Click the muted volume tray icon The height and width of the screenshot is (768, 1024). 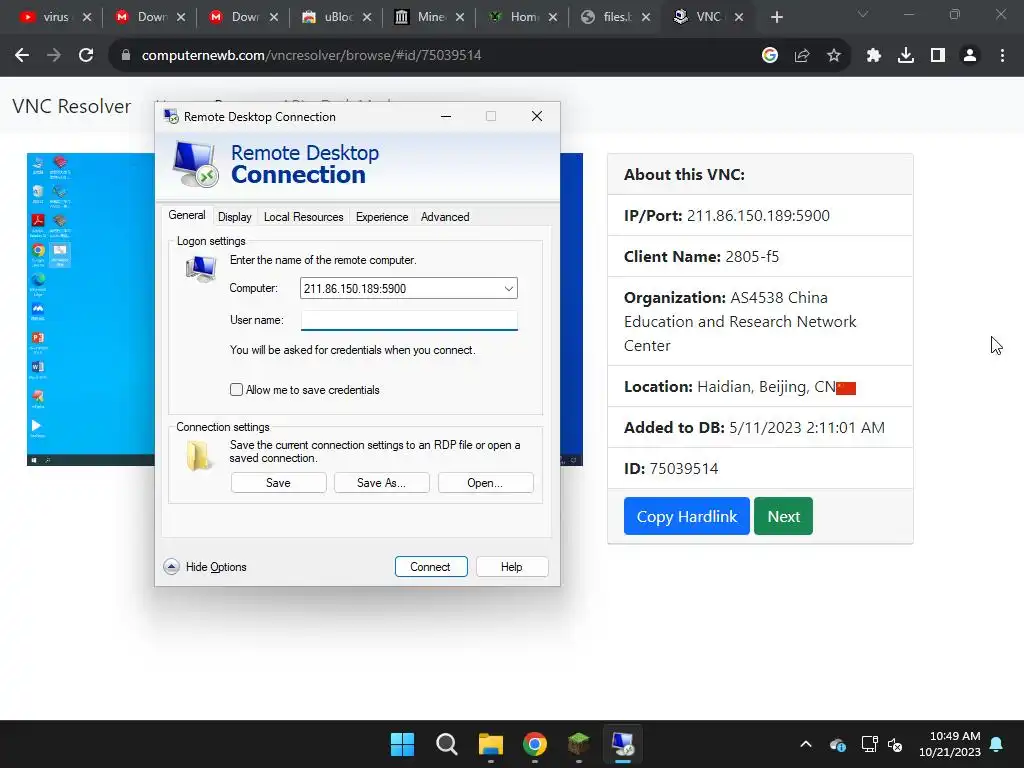coord(895,744)
